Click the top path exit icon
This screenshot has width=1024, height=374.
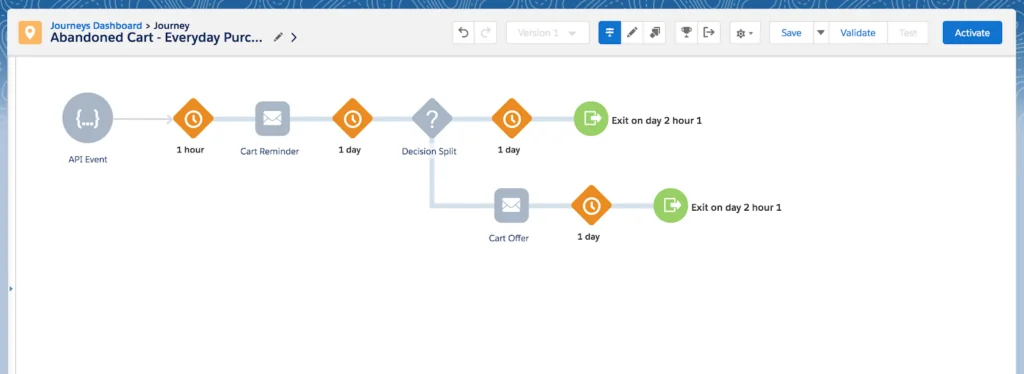(x=591, y=119)
